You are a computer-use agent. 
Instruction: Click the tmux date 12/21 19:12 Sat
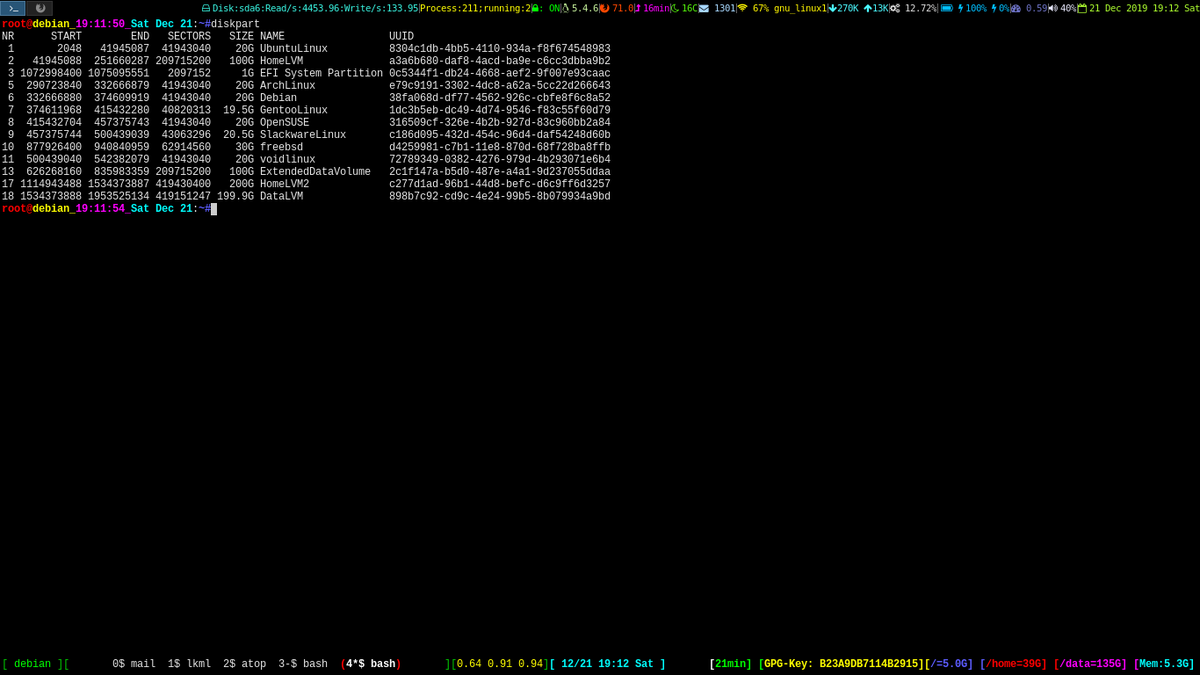(x=607, y=664)
